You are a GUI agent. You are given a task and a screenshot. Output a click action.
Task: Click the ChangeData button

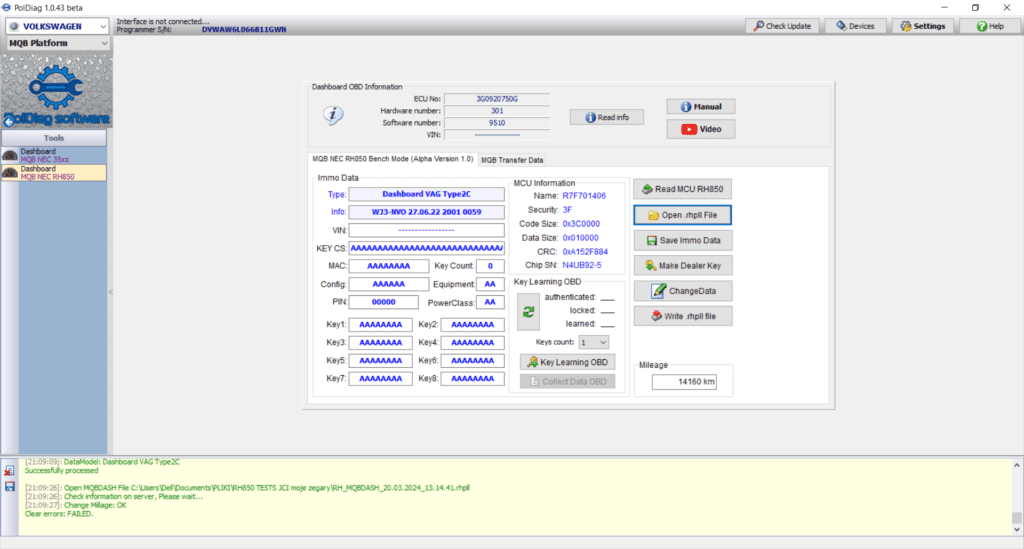coord(682,291)
